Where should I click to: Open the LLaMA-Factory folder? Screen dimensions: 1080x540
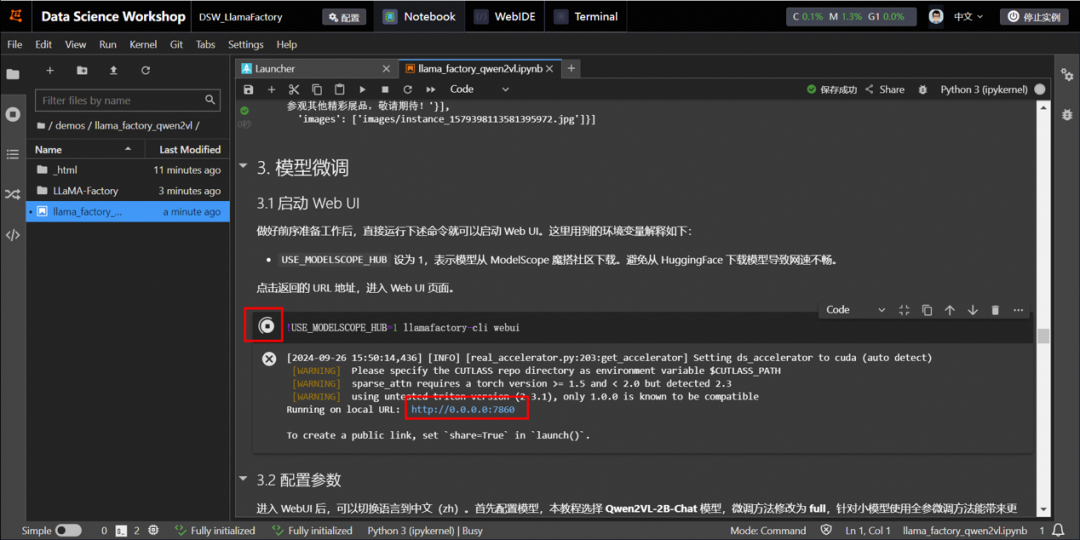[85, 191]
